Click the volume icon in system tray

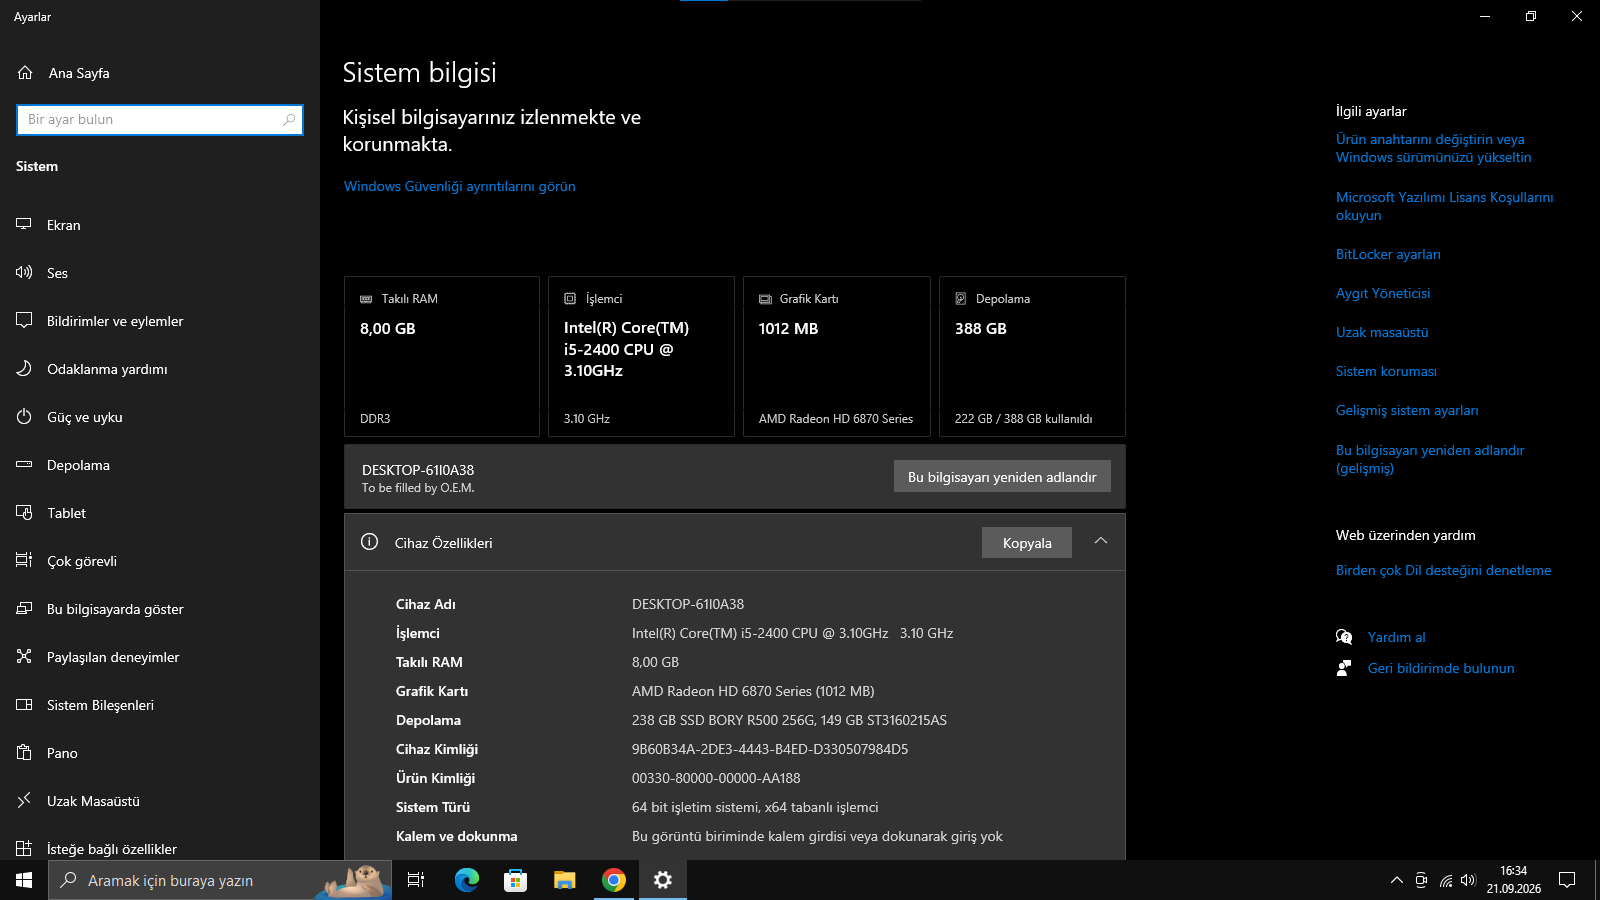[x=1468, y=880]
